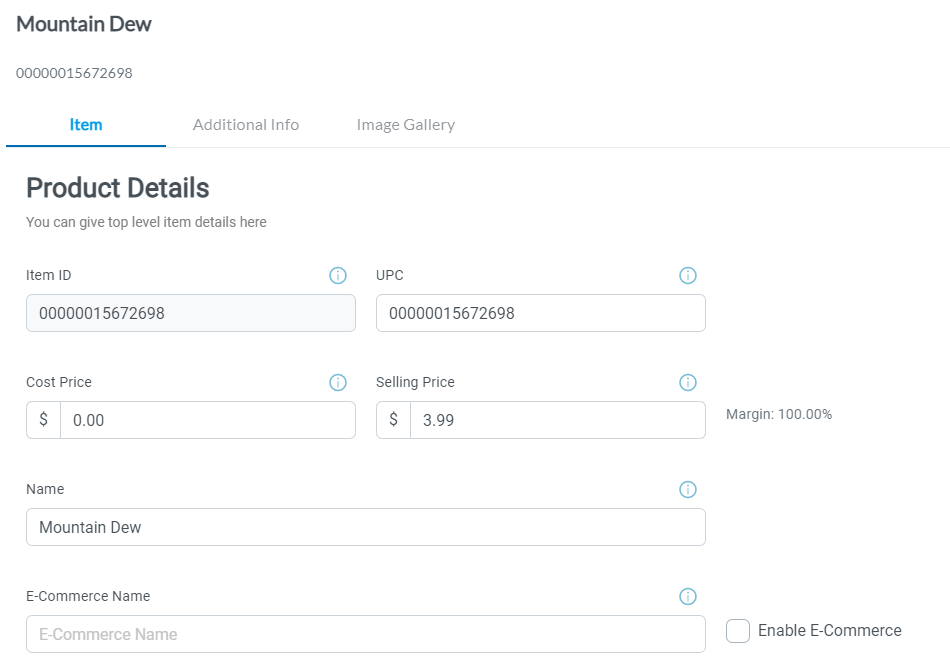This screenshot has height=668, width=950.
Task: Open the UPC info icon
Action: (x=688, y=276)
